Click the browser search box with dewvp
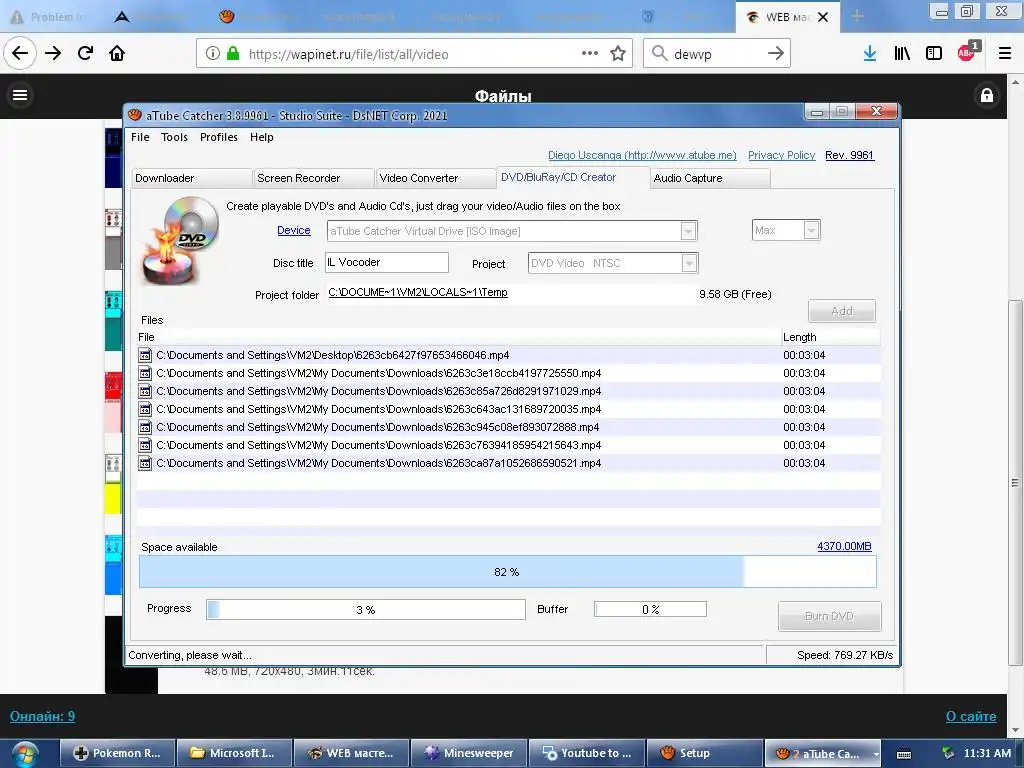Viewport: 1024px width, 768px height. coord(716,54)
